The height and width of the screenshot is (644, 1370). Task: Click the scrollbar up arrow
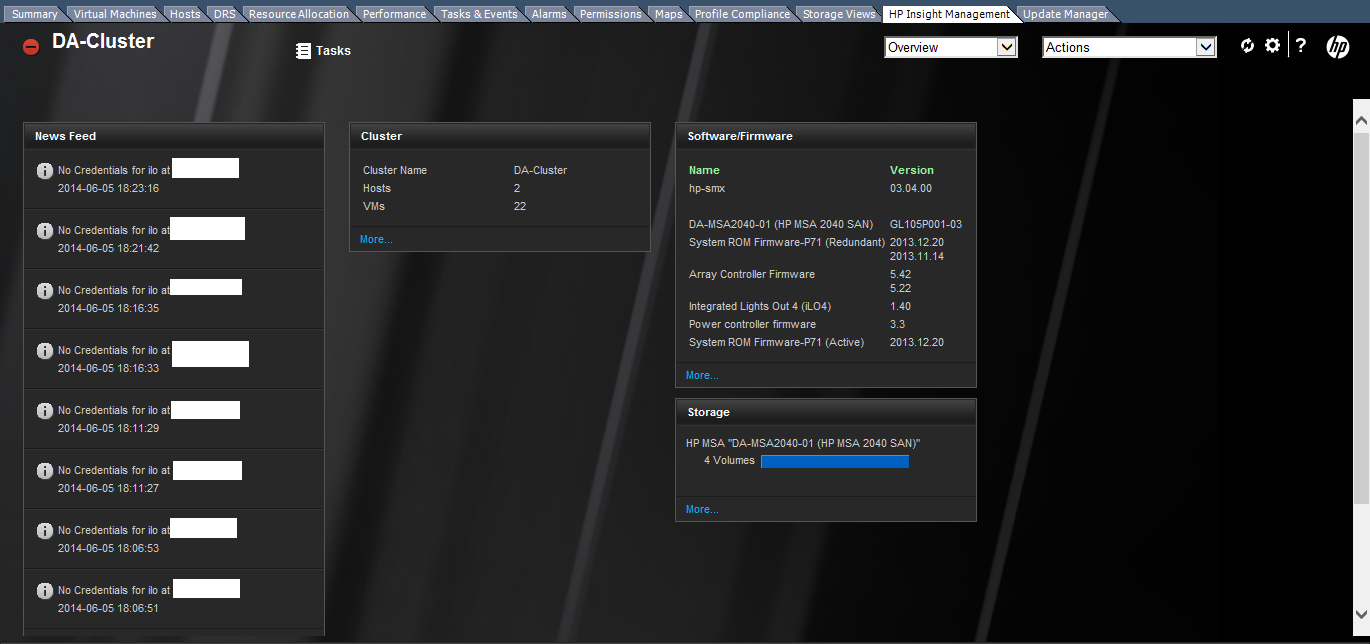(1361, 120)
